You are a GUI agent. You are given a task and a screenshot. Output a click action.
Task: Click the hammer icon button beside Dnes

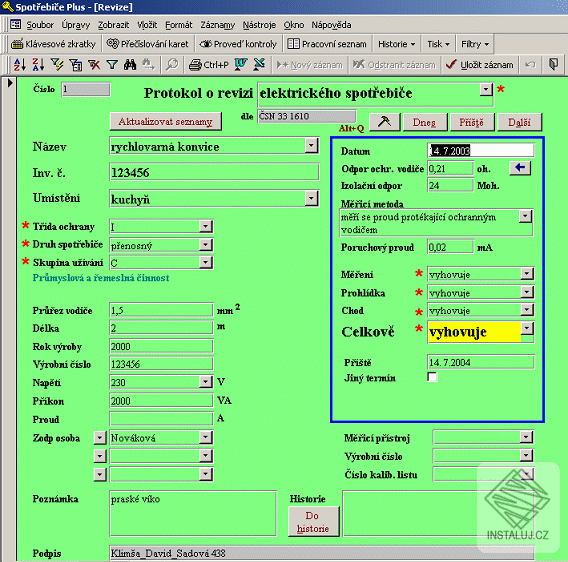click(384, 122)
